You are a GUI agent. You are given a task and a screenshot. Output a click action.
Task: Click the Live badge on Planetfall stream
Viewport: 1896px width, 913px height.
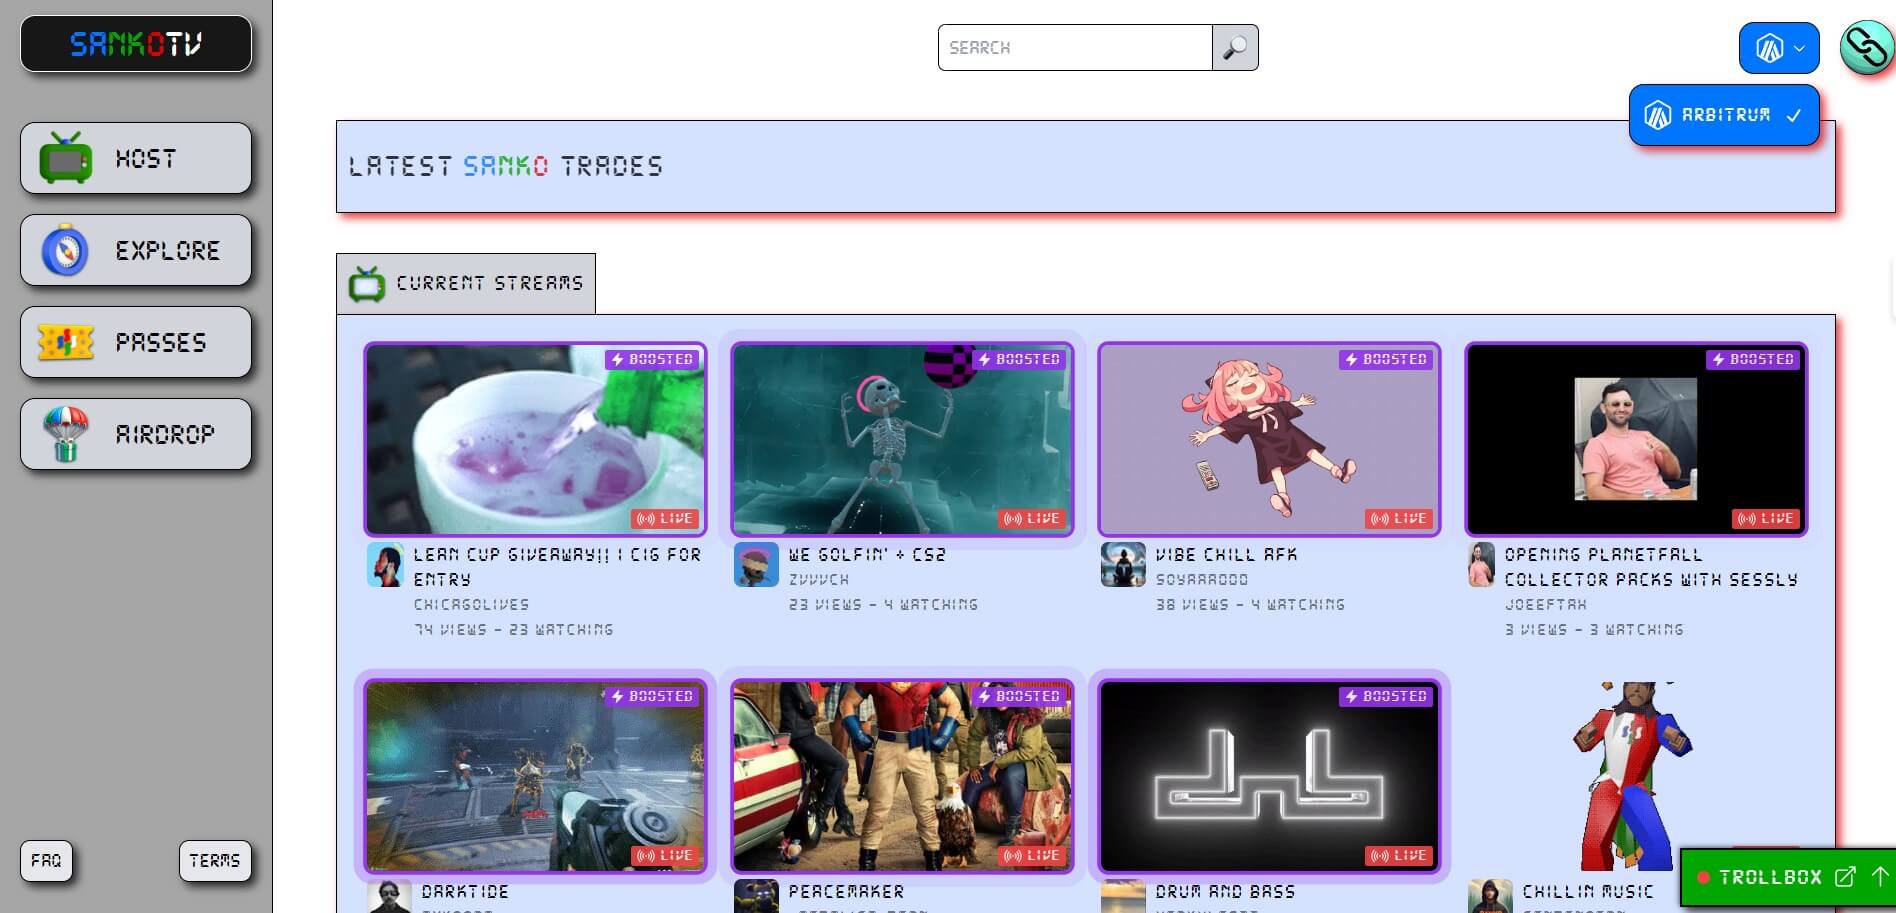click(x=1766, y=519)
